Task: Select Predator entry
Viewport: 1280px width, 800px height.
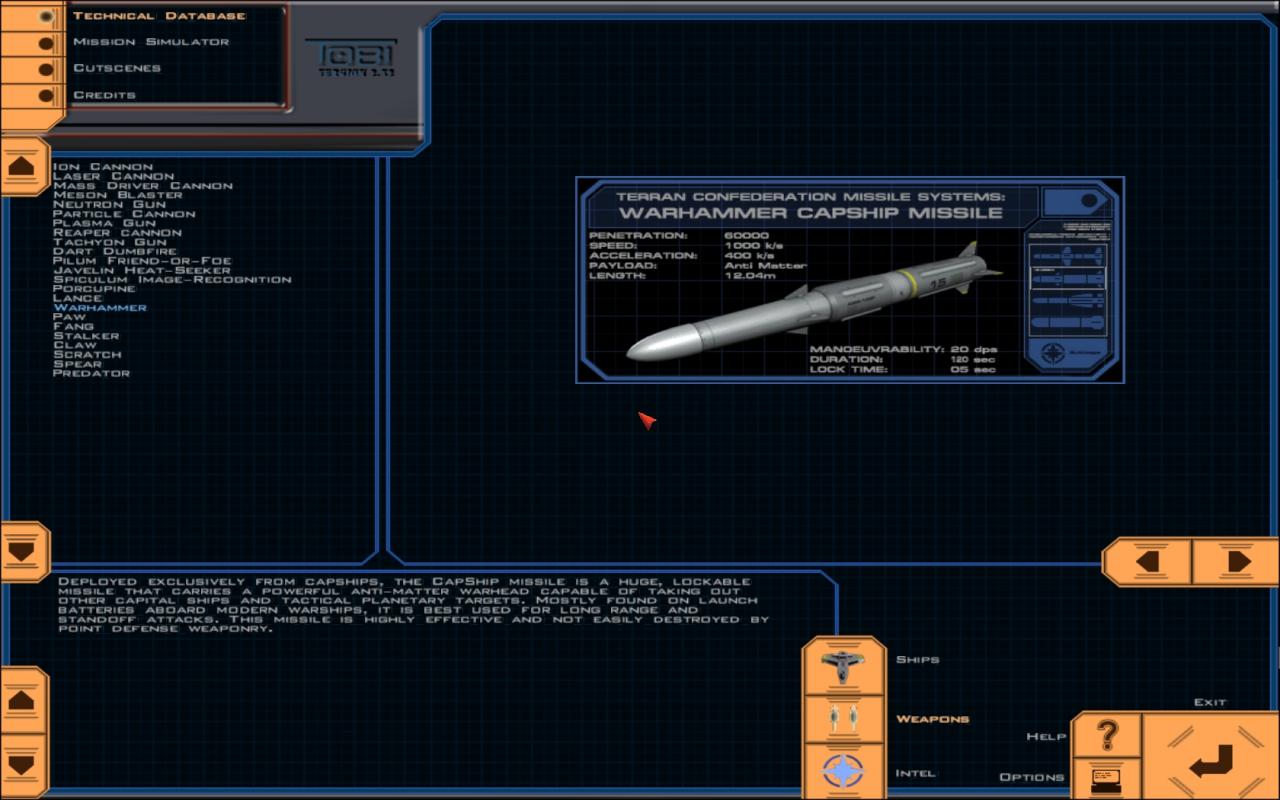Action: (x=91, y=373)
